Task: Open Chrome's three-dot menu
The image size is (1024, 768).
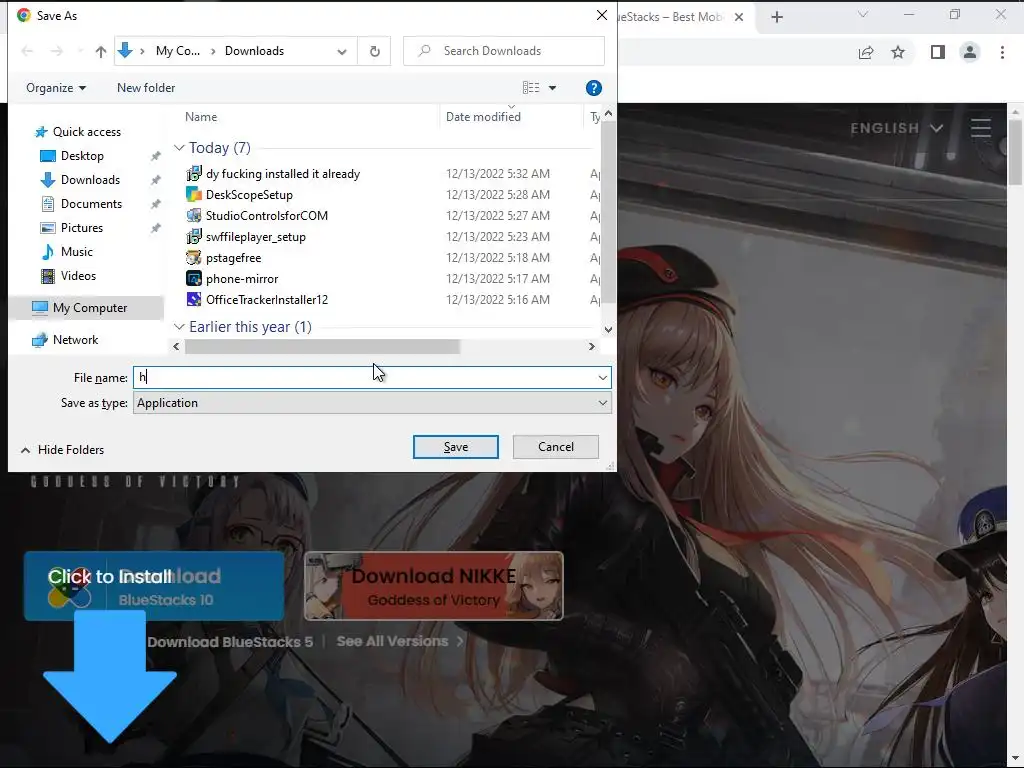Action: pyautogui.click(x=1002, y=52)
